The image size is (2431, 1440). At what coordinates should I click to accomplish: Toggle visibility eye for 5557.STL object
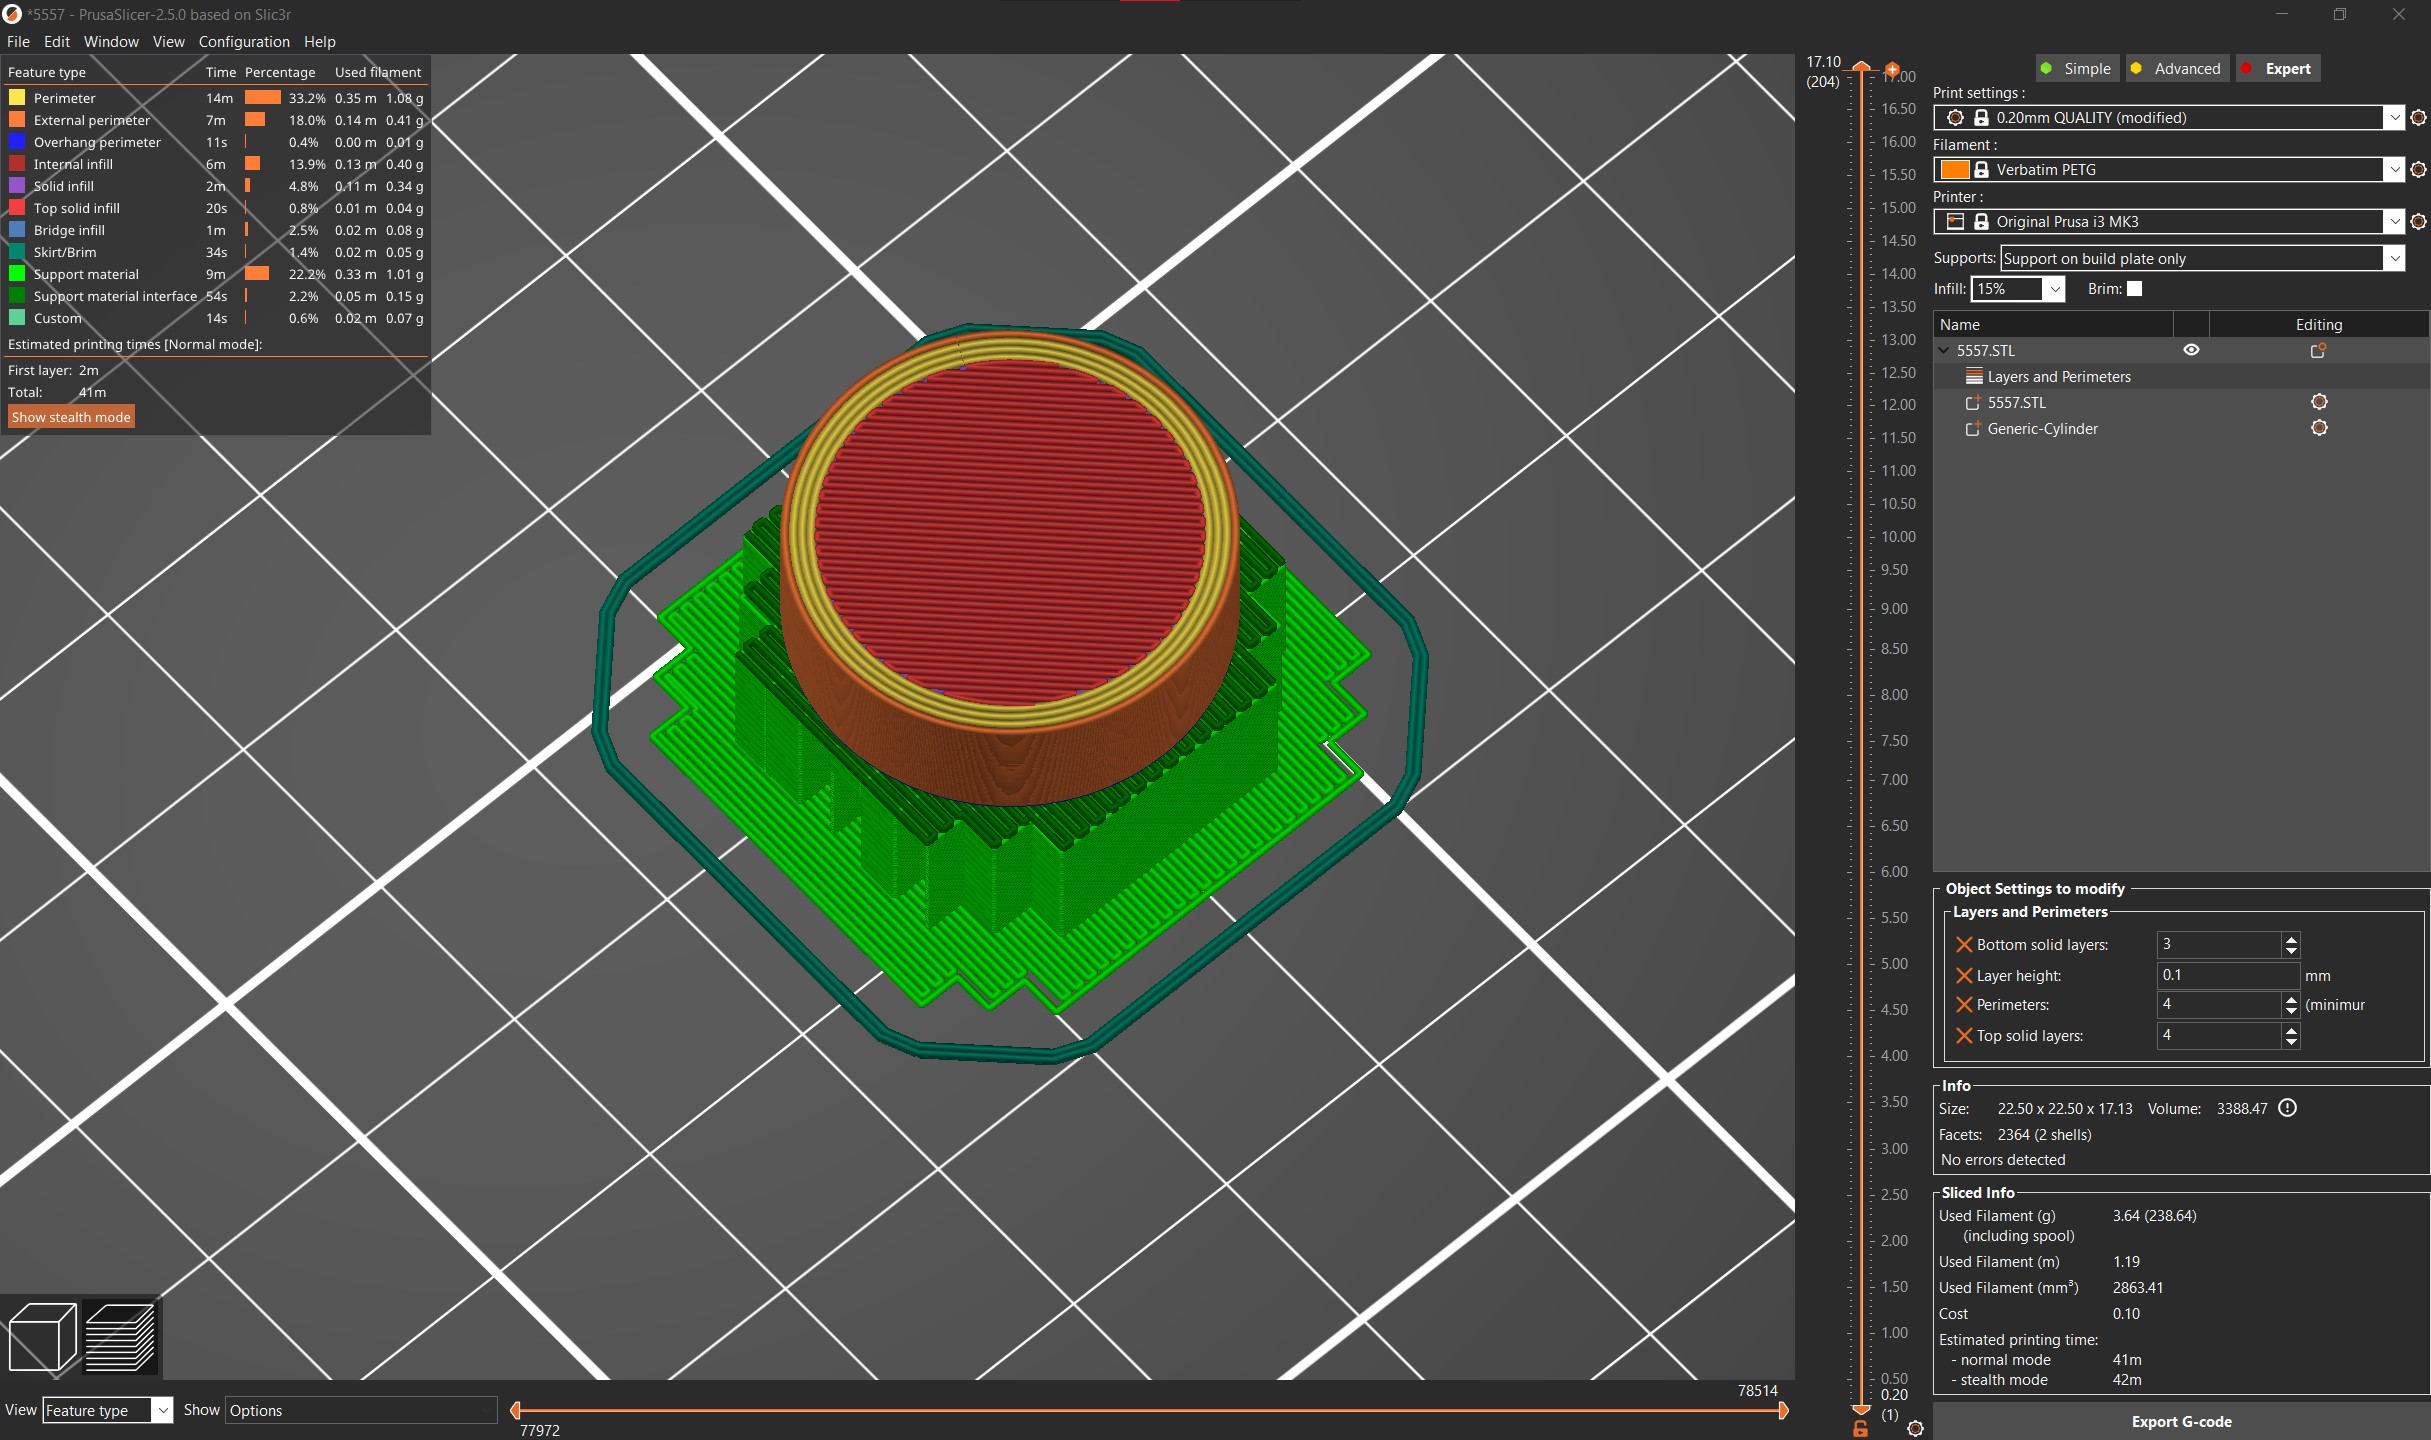pyautogui.click(x=2192, y=350)
